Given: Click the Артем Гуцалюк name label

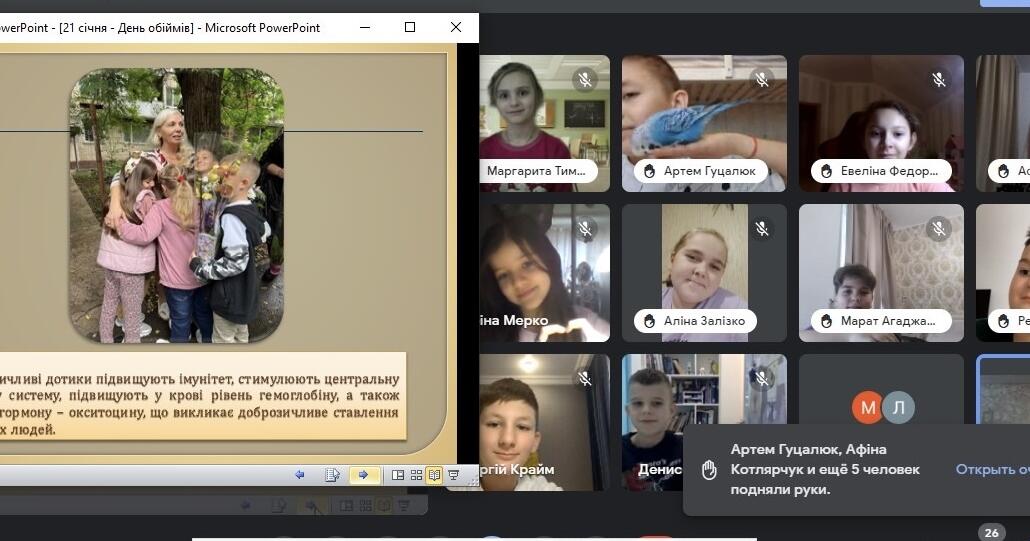Looking at the screenshot, I should (x=701, y=171).
